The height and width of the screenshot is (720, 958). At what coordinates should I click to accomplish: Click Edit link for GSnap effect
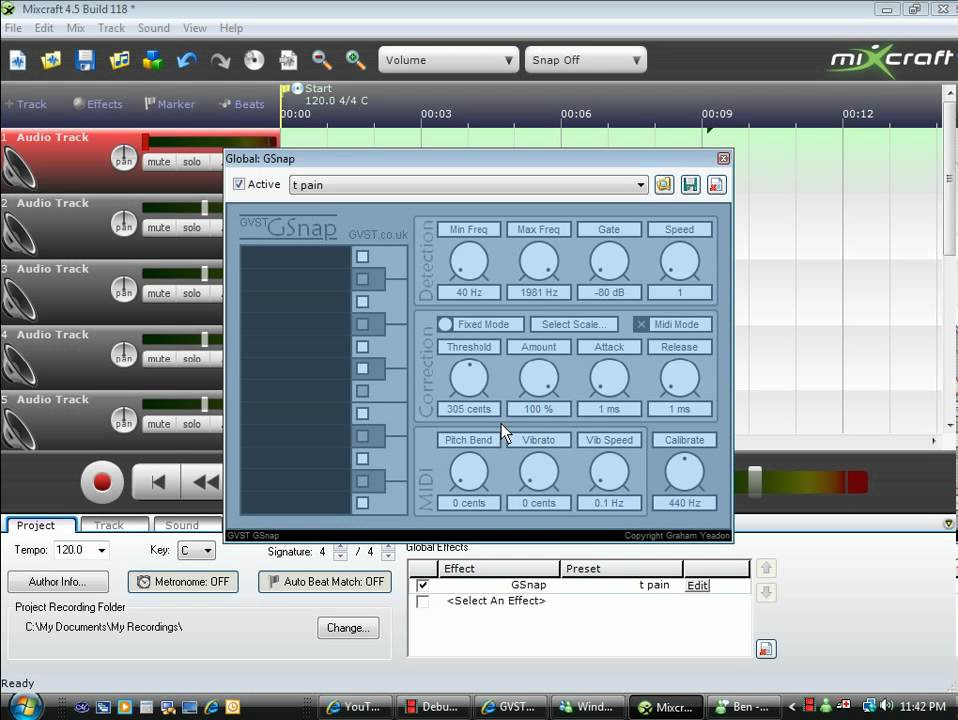(x=697, y=586)
